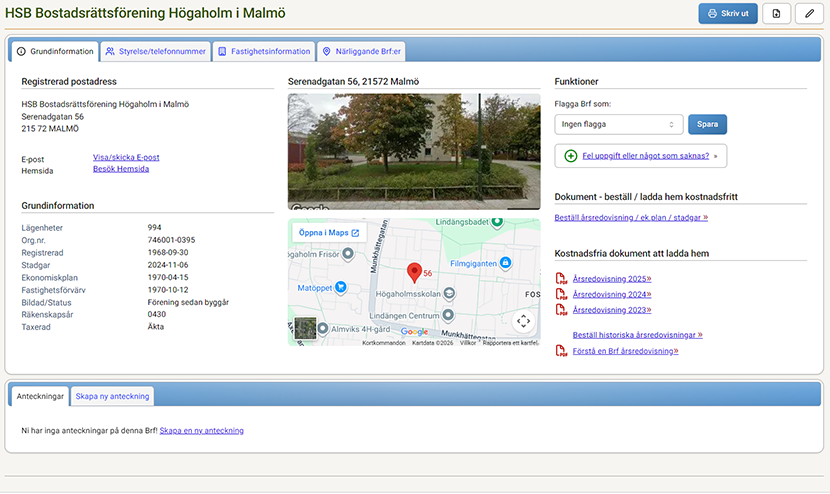830x494 pixels.
Task: Download Årsredovisning 2024 link
Action: [x=612, y=294]
